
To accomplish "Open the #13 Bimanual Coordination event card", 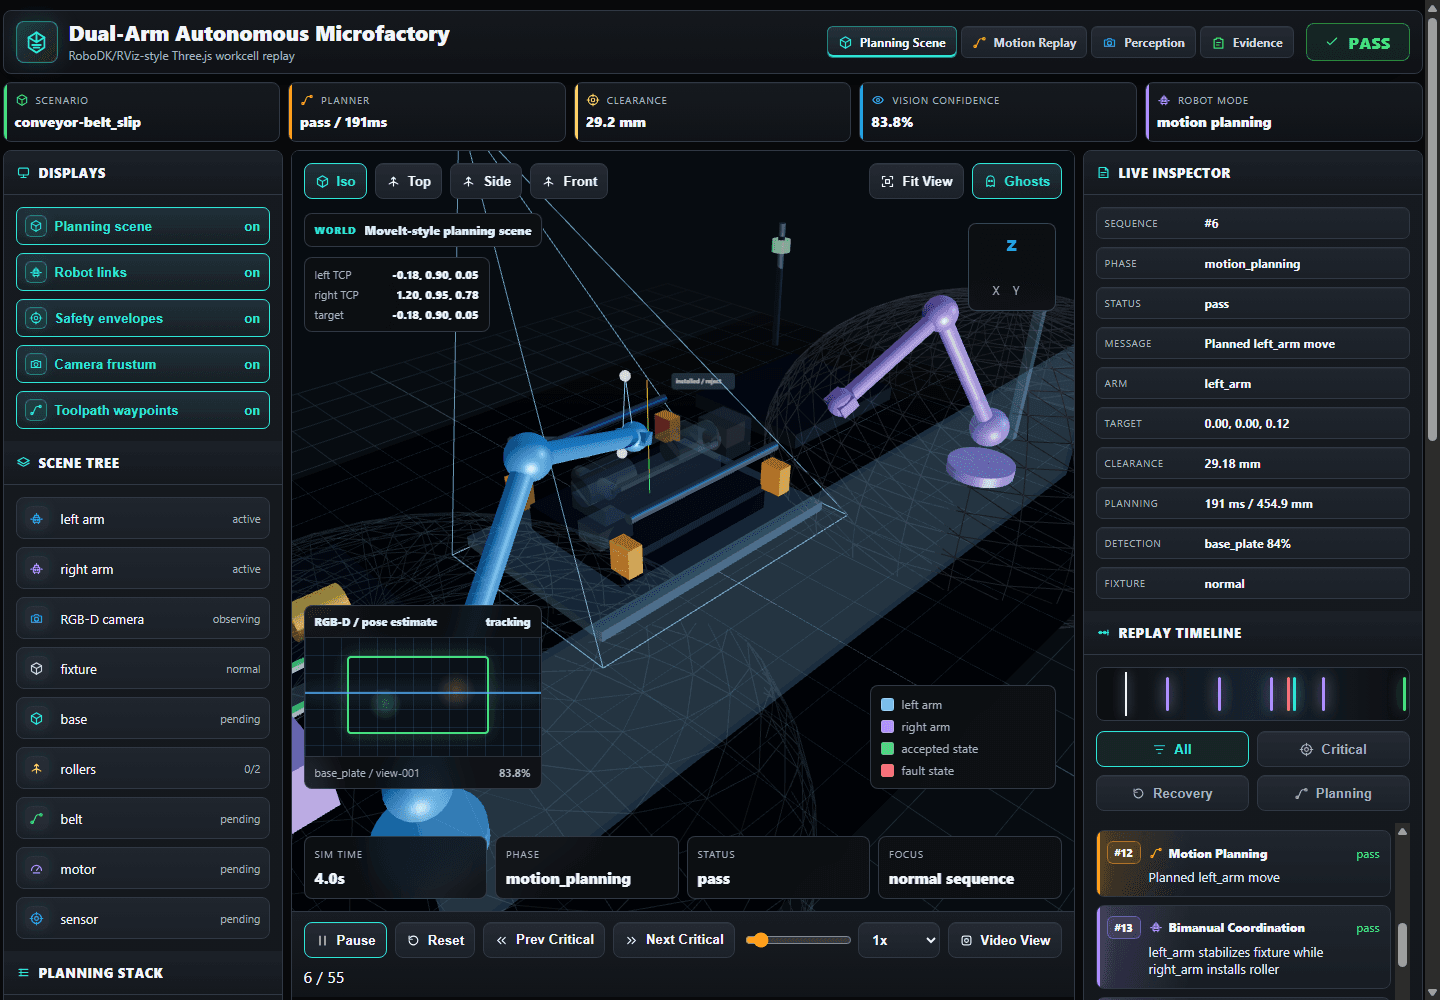I will click(1243, 947).
